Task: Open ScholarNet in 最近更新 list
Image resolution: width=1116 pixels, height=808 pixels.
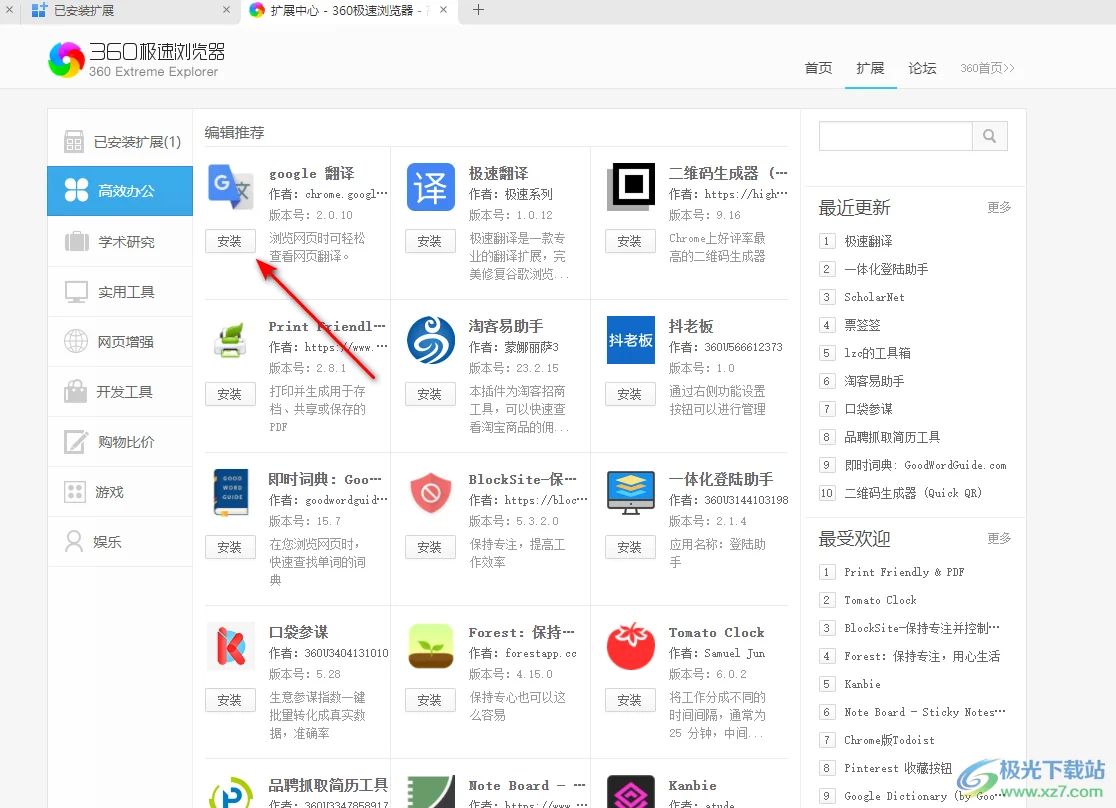Action: [x=874, y=297]
